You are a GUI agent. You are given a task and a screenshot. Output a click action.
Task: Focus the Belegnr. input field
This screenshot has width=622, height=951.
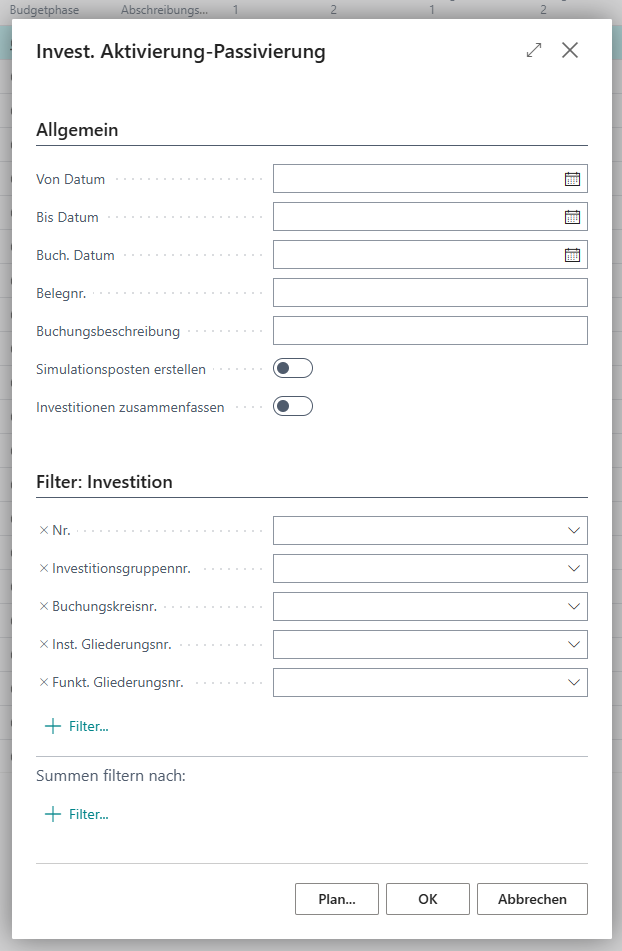[430, 293]
